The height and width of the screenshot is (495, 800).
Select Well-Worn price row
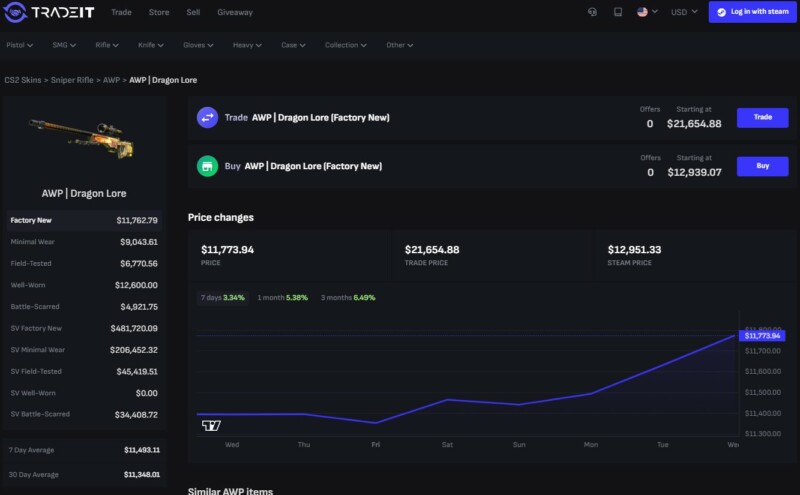point(84,285)
